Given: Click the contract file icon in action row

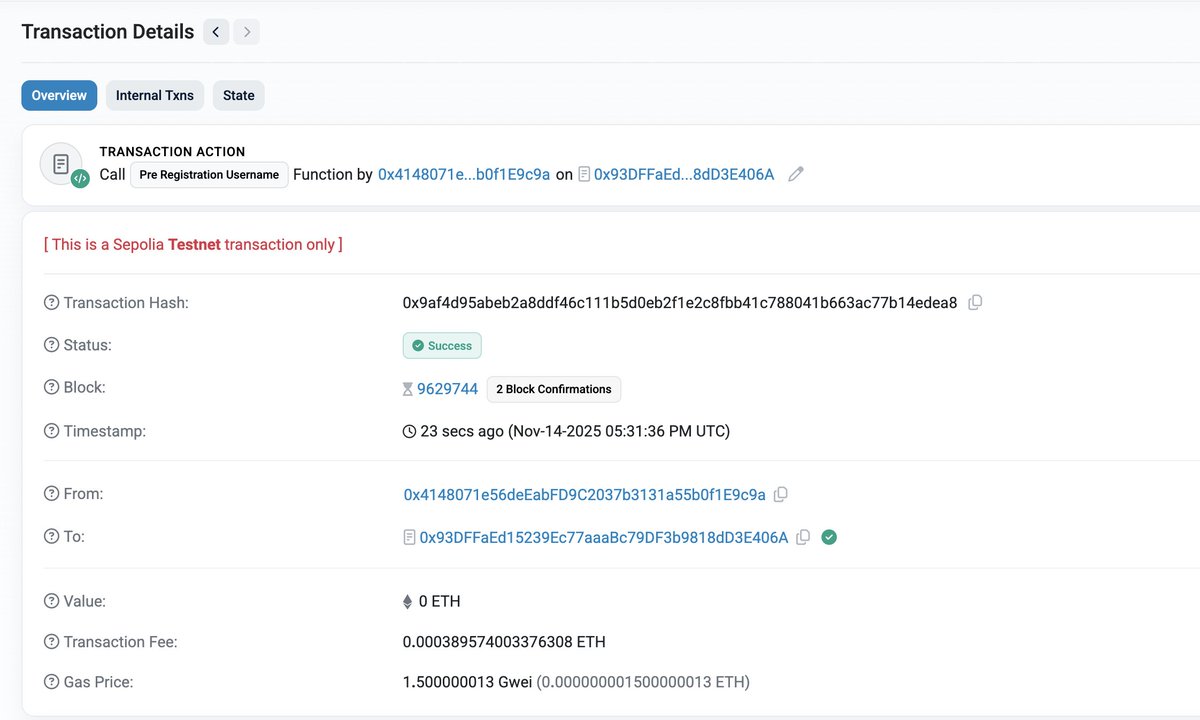Looking at the screenshot, I should point(584,174).
